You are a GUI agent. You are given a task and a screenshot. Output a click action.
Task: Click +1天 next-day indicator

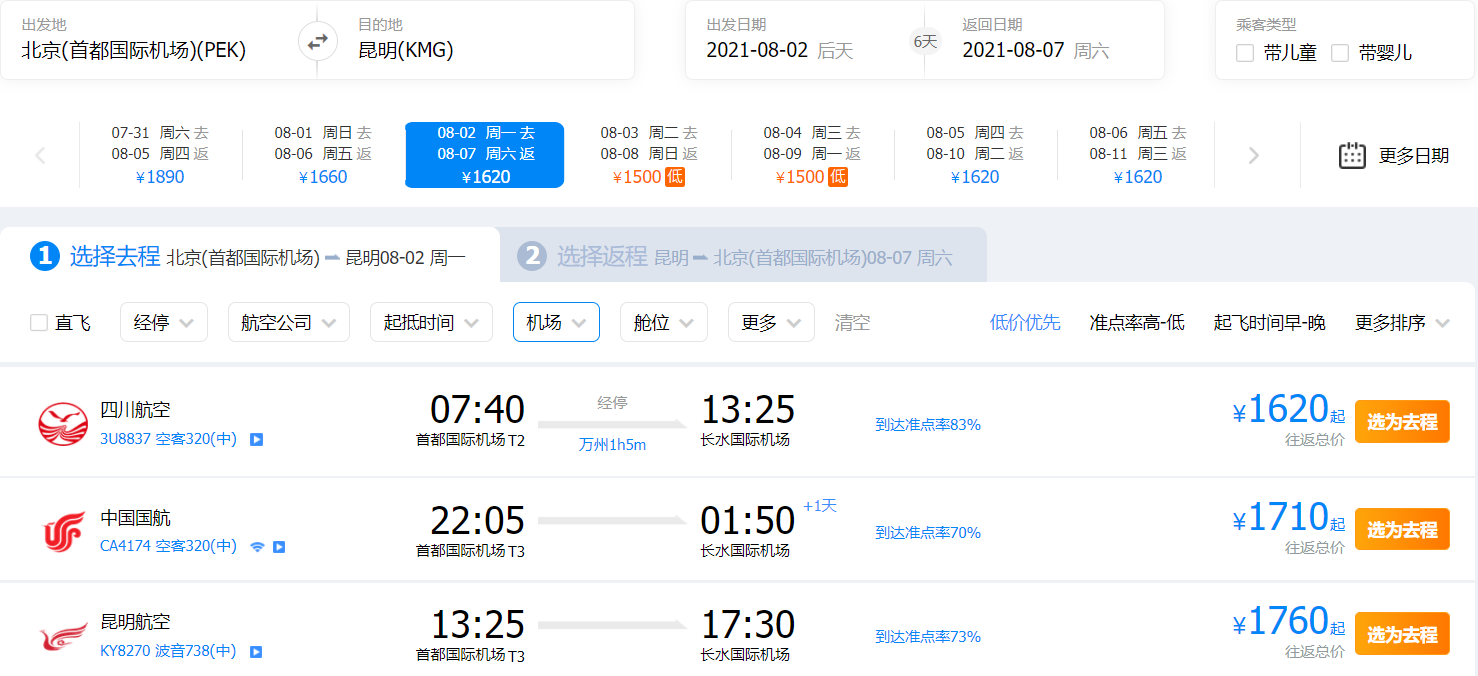click(x=820, y=506)
